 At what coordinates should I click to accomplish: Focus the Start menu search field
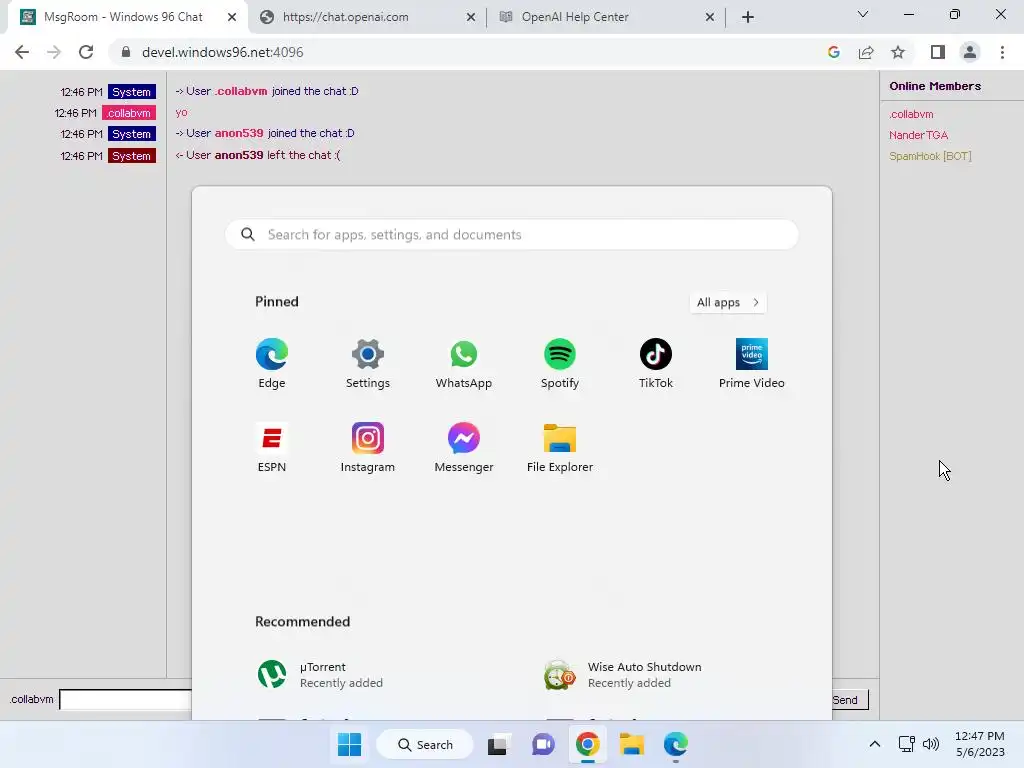coord(511,234)
